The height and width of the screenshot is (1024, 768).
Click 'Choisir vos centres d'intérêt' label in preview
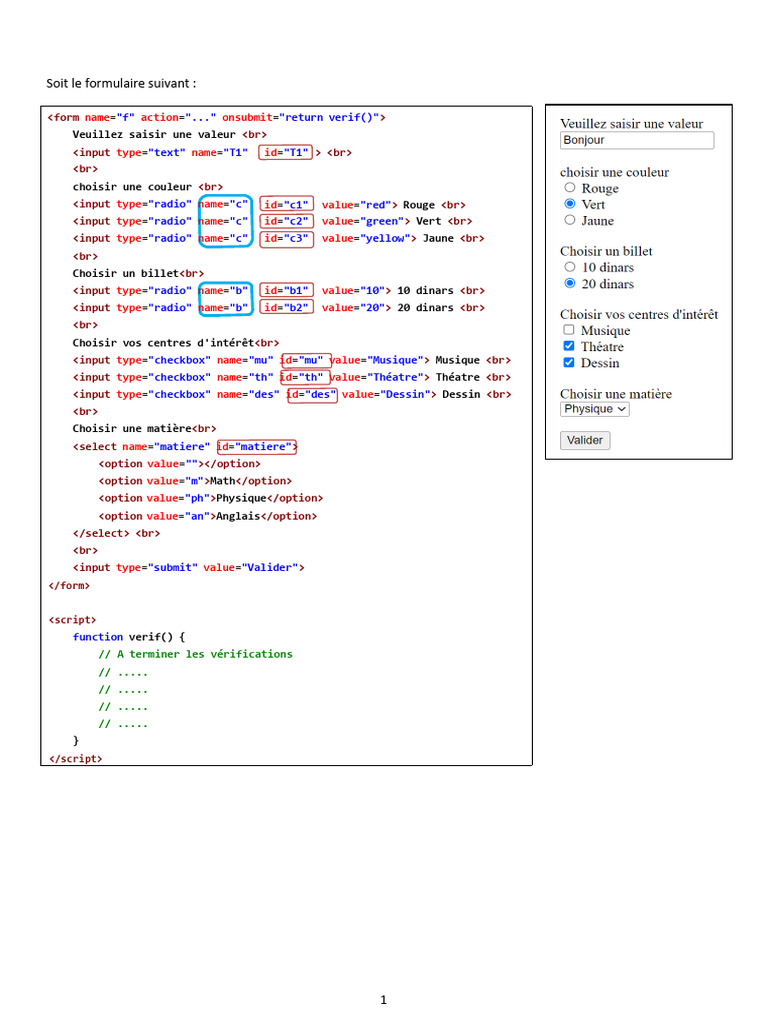[x=639, y=315]
